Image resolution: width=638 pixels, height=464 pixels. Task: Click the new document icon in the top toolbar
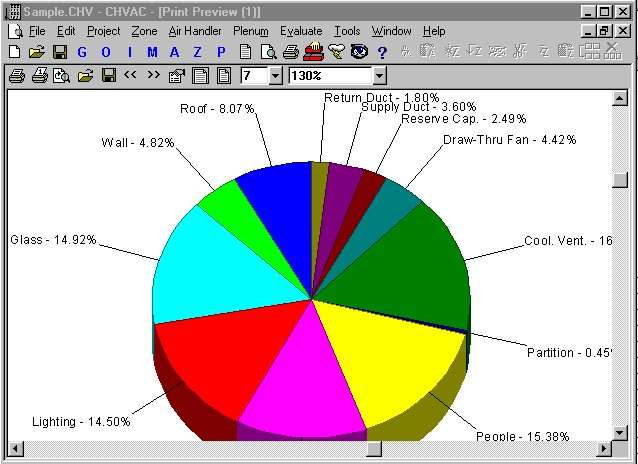point(14,52)
